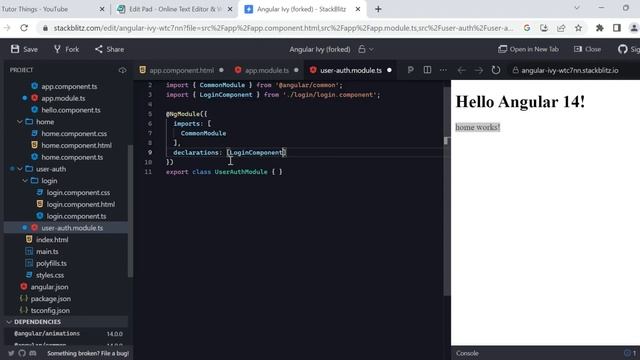Open login.component.css file

coord(78,193)
